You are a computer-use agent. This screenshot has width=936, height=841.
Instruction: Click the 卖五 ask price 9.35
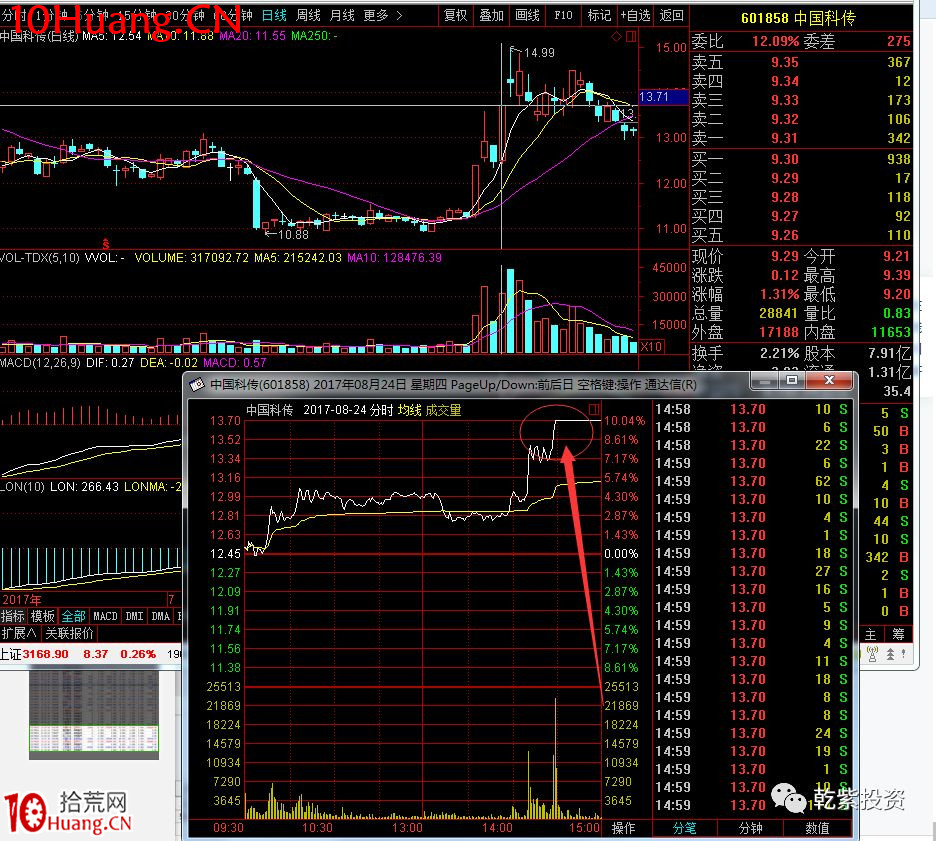point(784,62)
